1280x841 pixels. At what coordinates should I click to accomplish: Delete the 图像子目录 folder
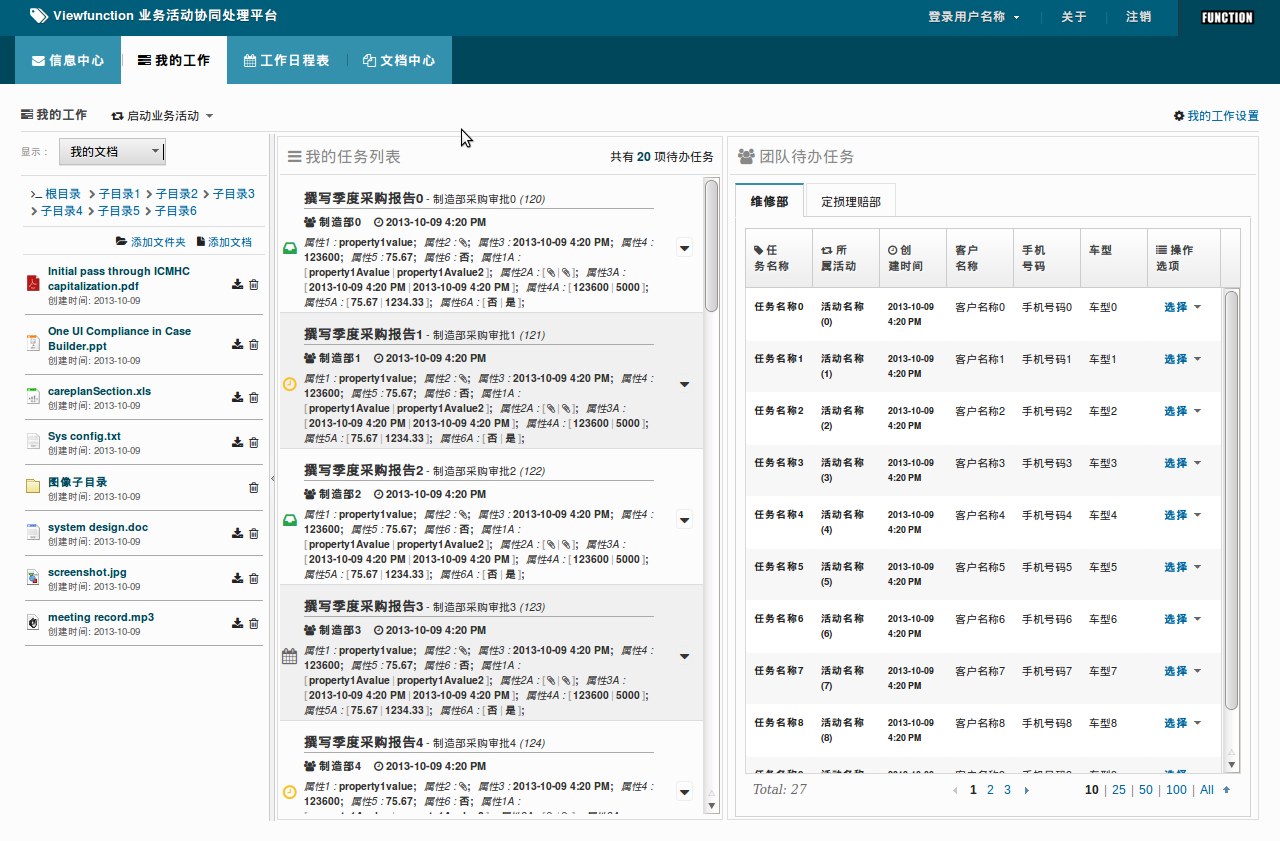(253, 488)
